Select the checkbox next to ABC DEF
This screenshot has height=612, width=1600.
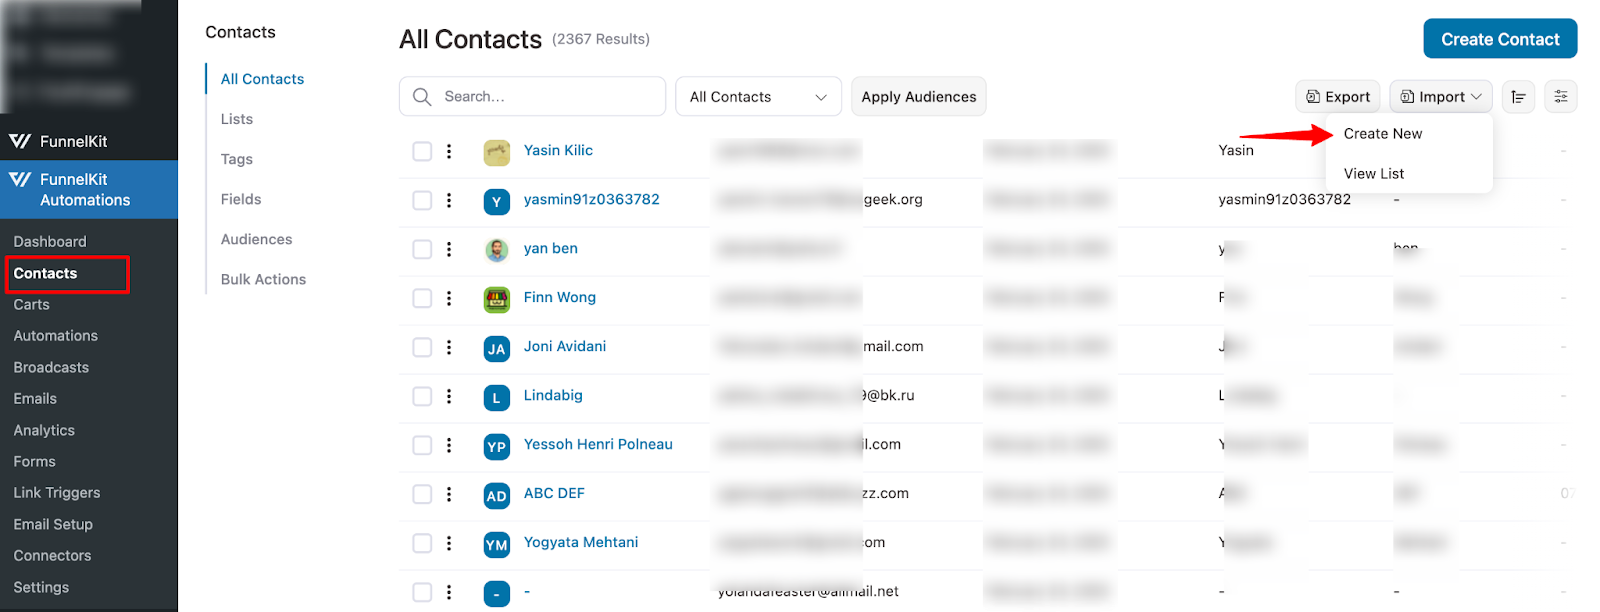click(x=421, y=494)
